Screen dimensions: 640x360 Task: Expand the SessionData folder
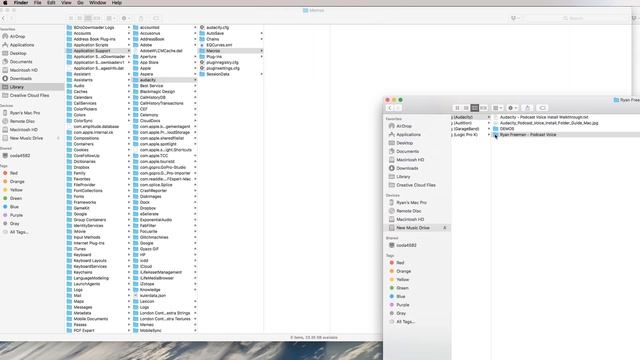click(x=261, y=74)
